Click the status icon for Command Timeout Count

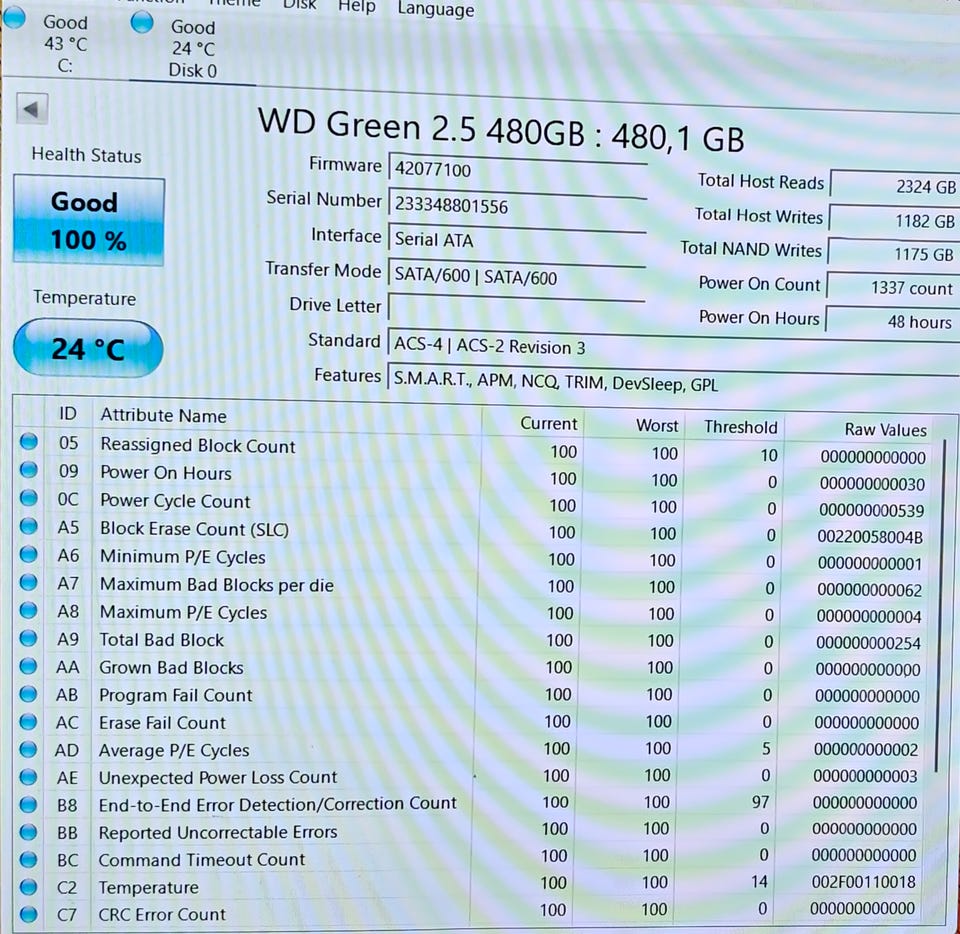point(29,859)
